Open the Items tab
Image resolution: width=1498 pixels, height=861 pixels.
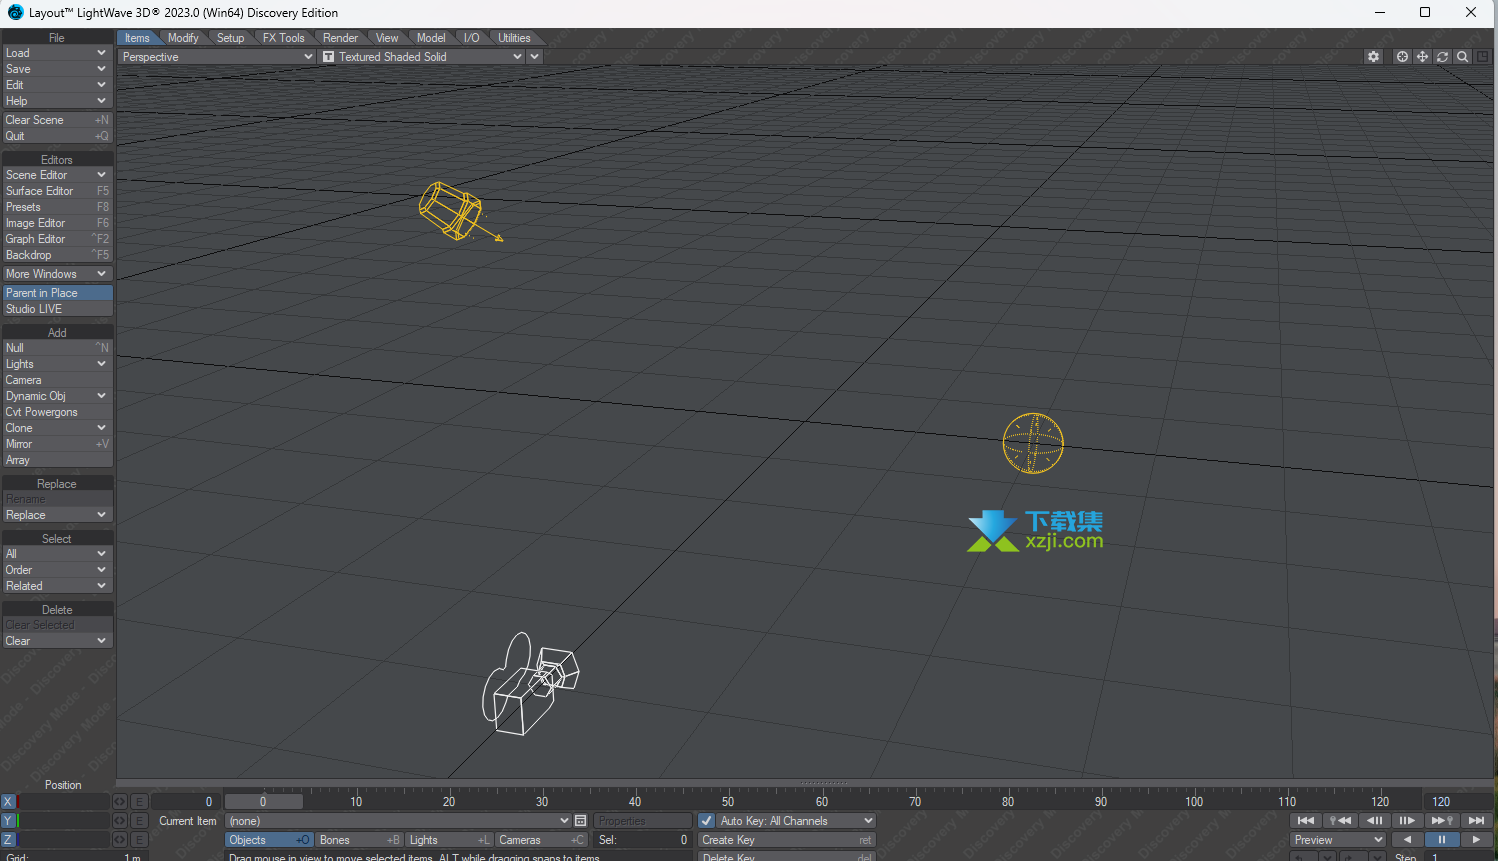click(137, 38)
